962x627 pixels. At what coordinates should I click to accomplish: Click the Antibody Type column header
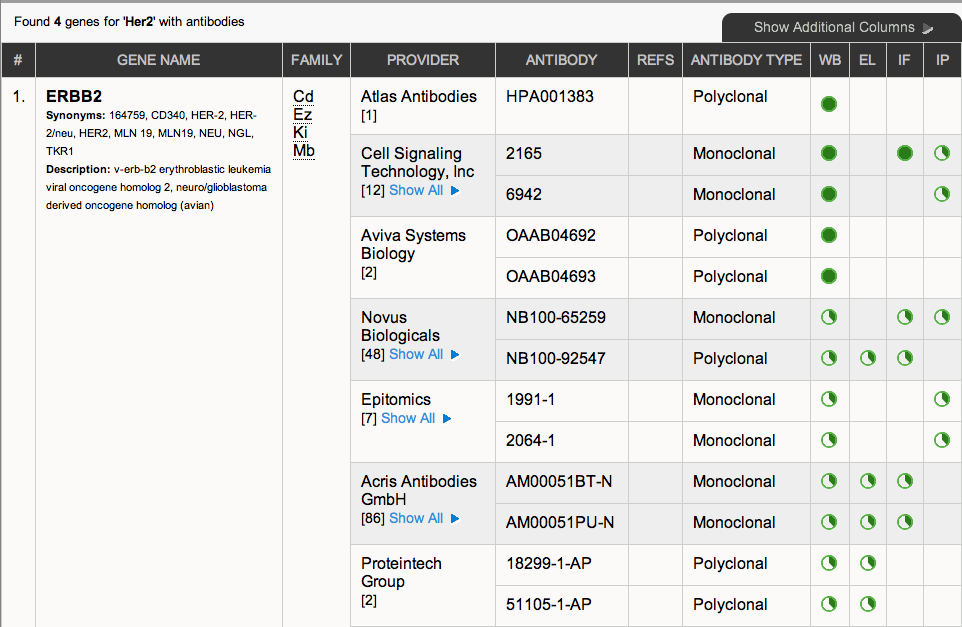click(746, 60)
